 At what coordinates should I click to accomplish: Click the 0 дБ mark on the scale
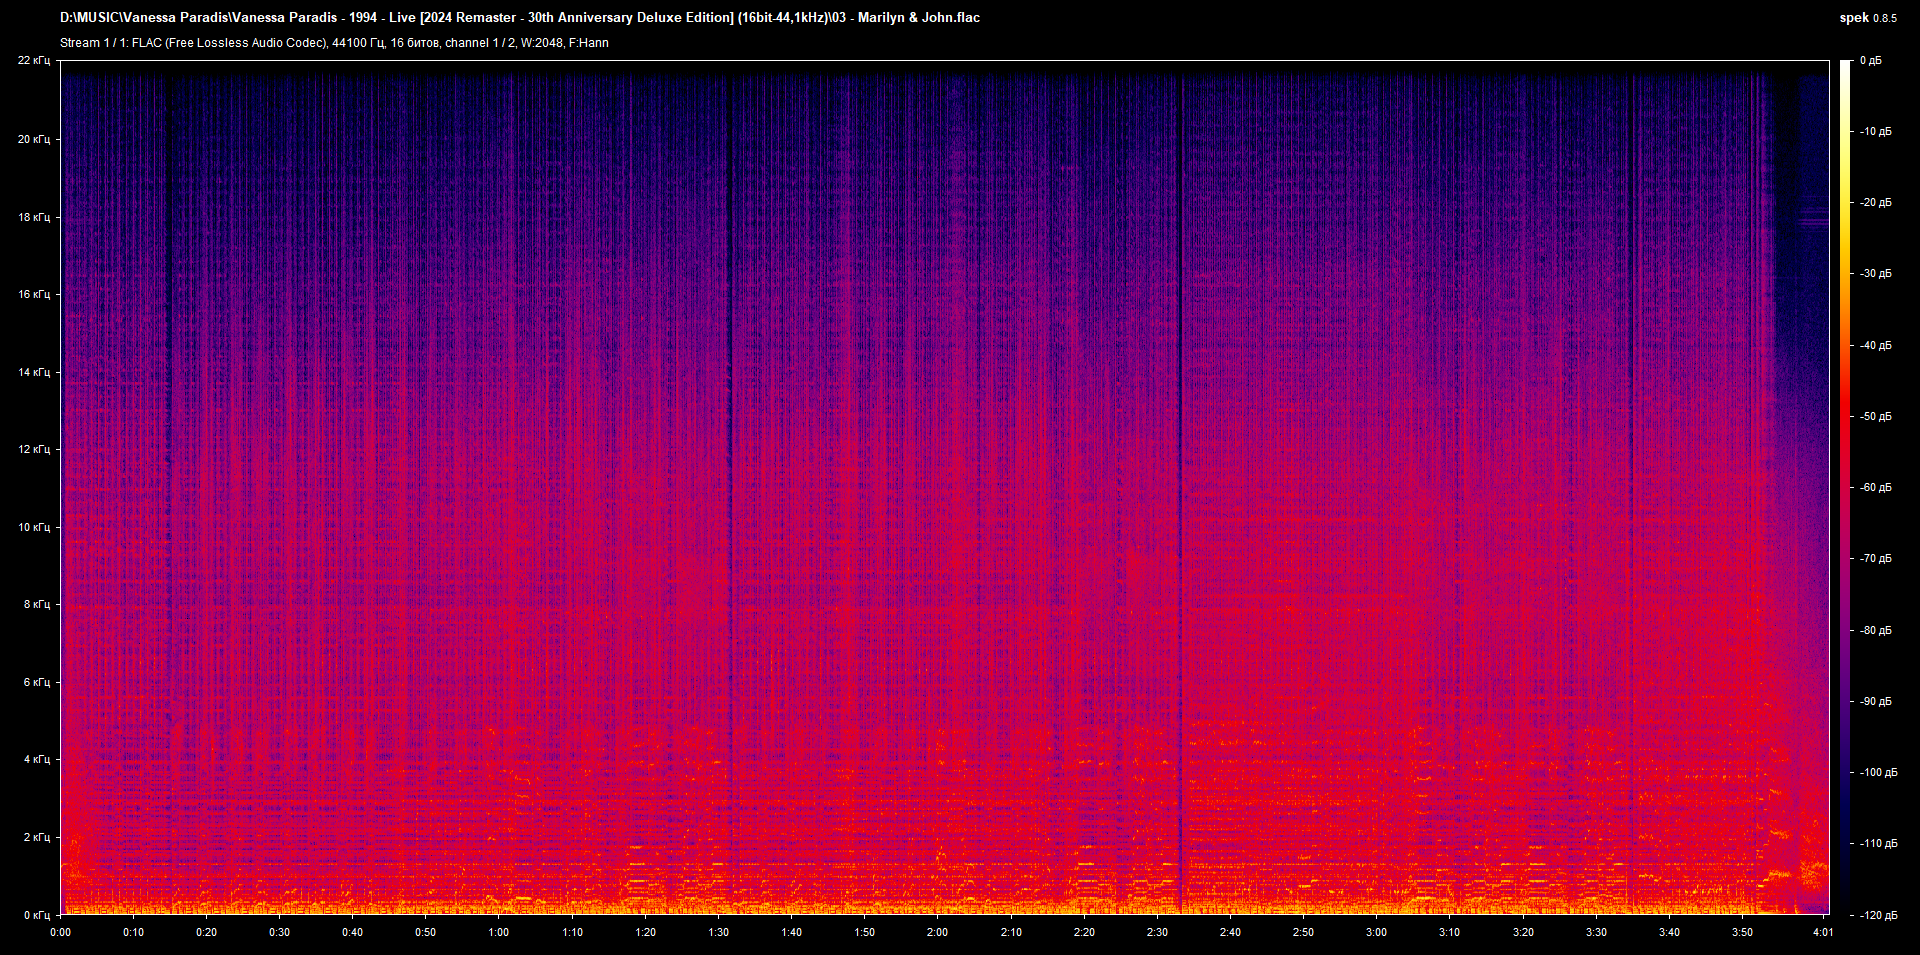pyautogui.click(x=1873, y=60)
